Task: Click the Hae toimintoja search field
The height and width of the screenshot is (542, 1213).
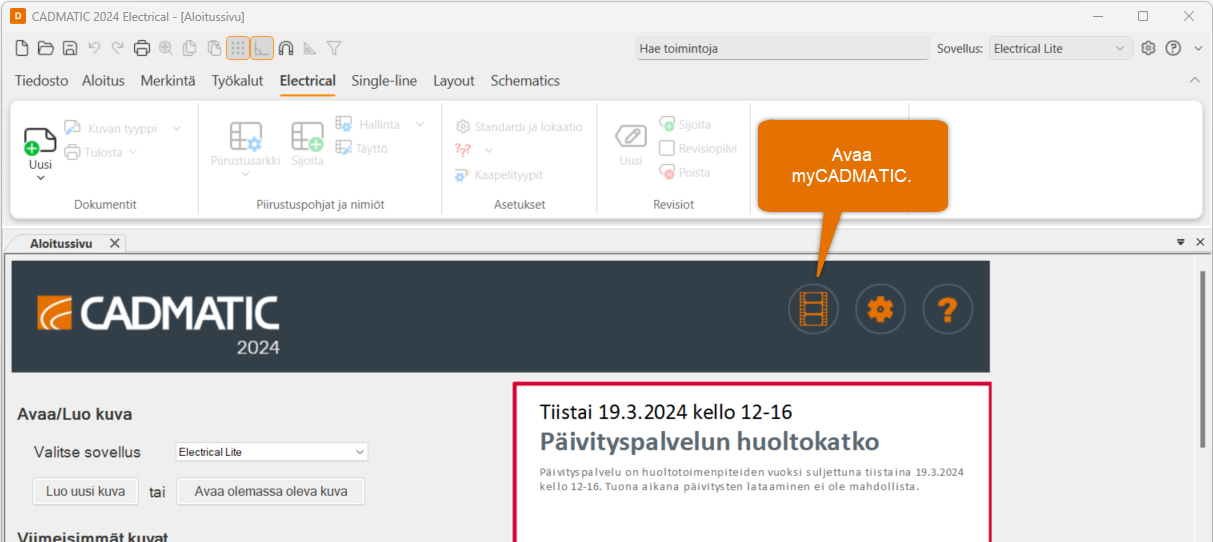Action: (782, 48)
